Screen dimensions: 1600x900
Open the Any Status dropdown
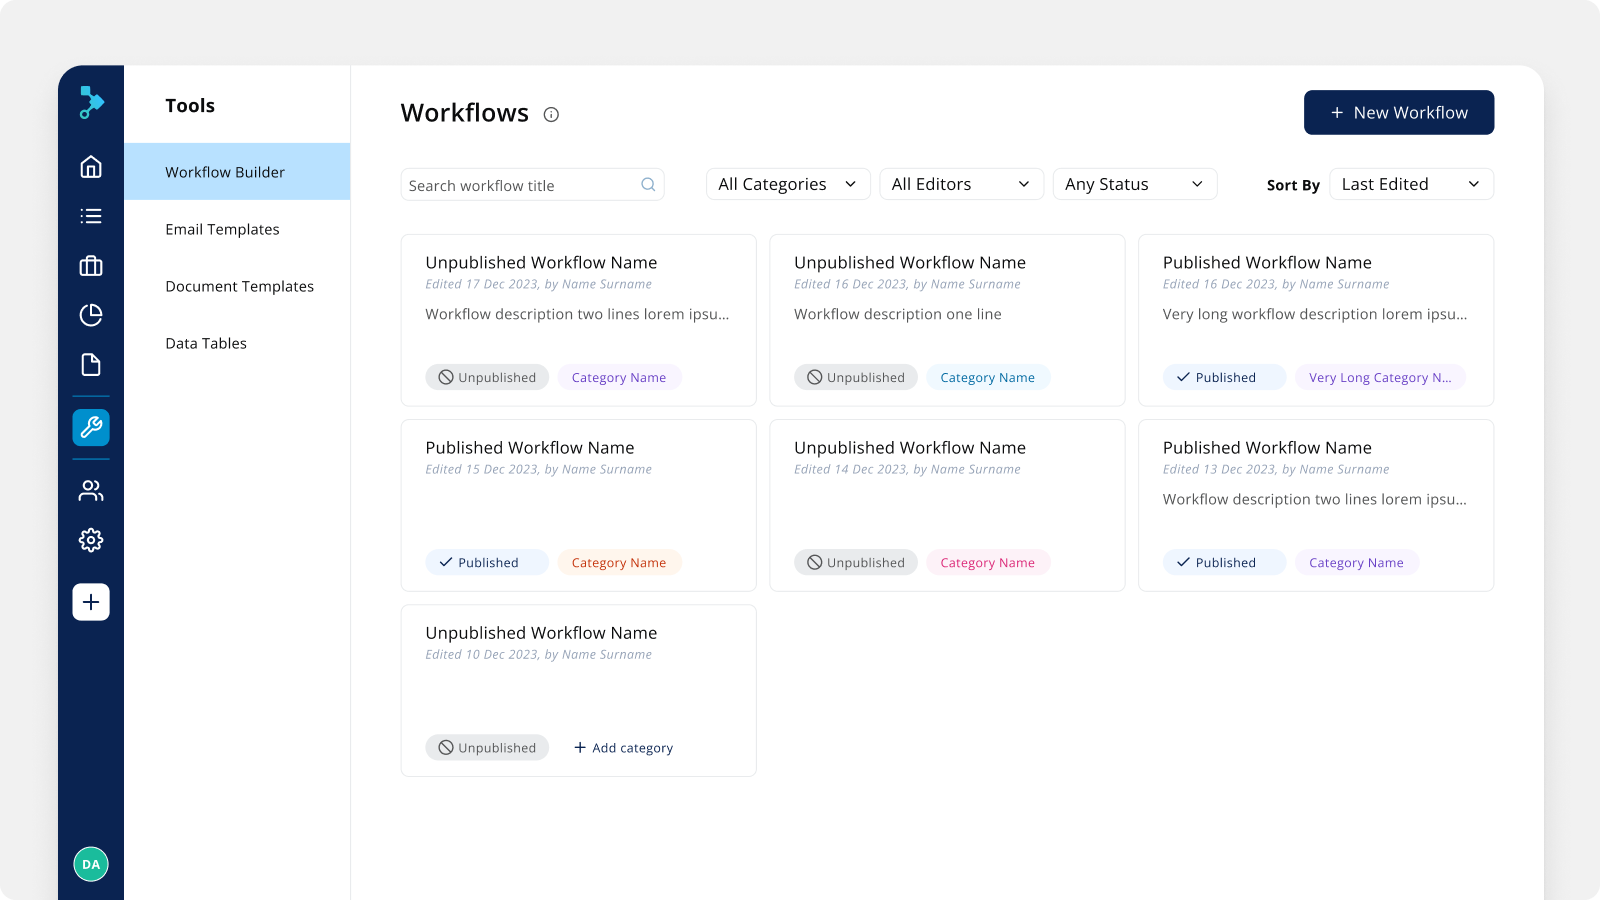click(1134, 184)
